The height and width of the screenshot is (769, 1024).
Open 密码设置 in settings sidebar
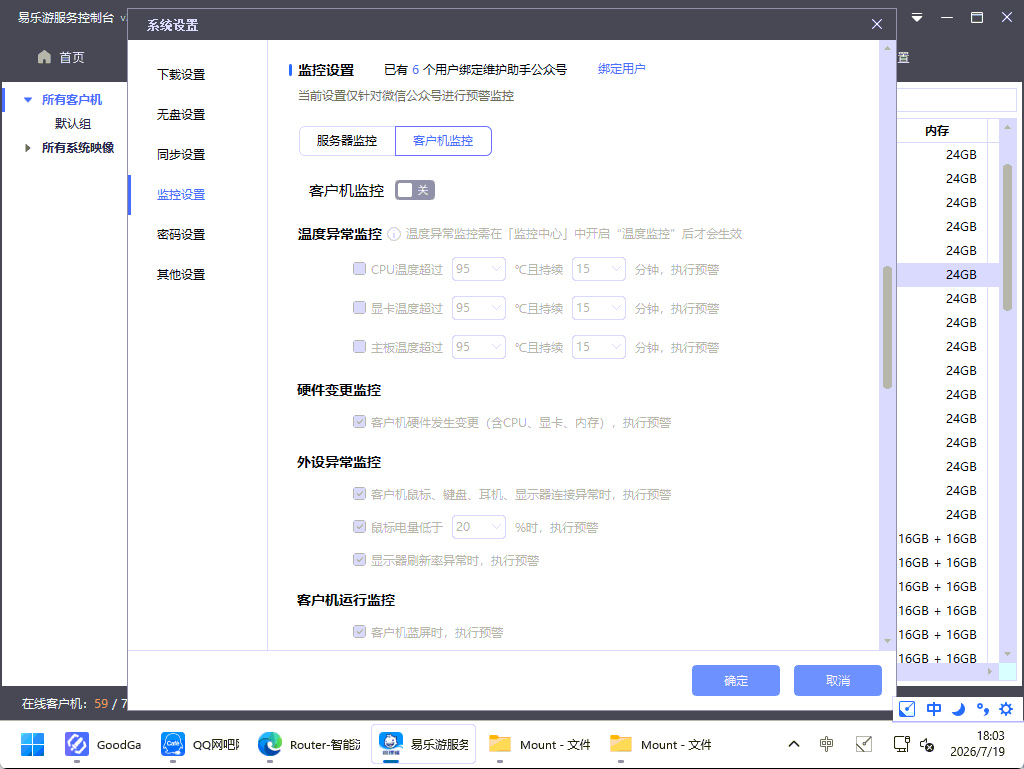[181, 234]
